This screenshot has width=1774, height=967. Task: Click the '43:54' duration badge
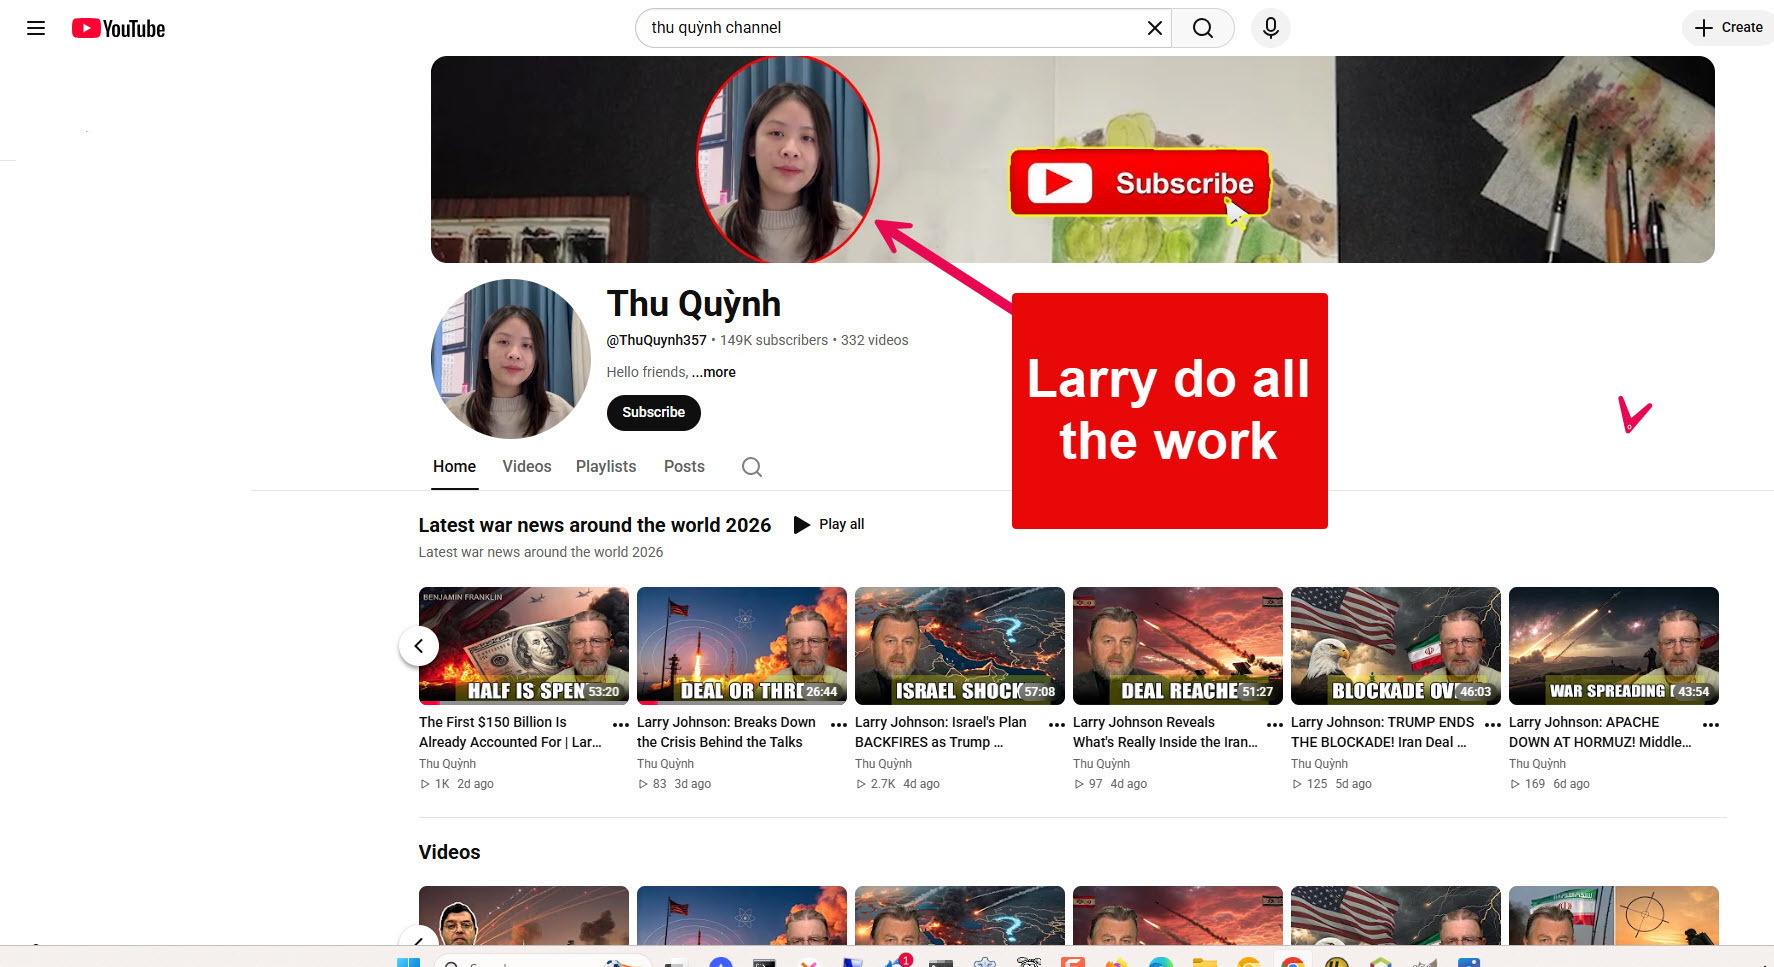(1694, 691)
